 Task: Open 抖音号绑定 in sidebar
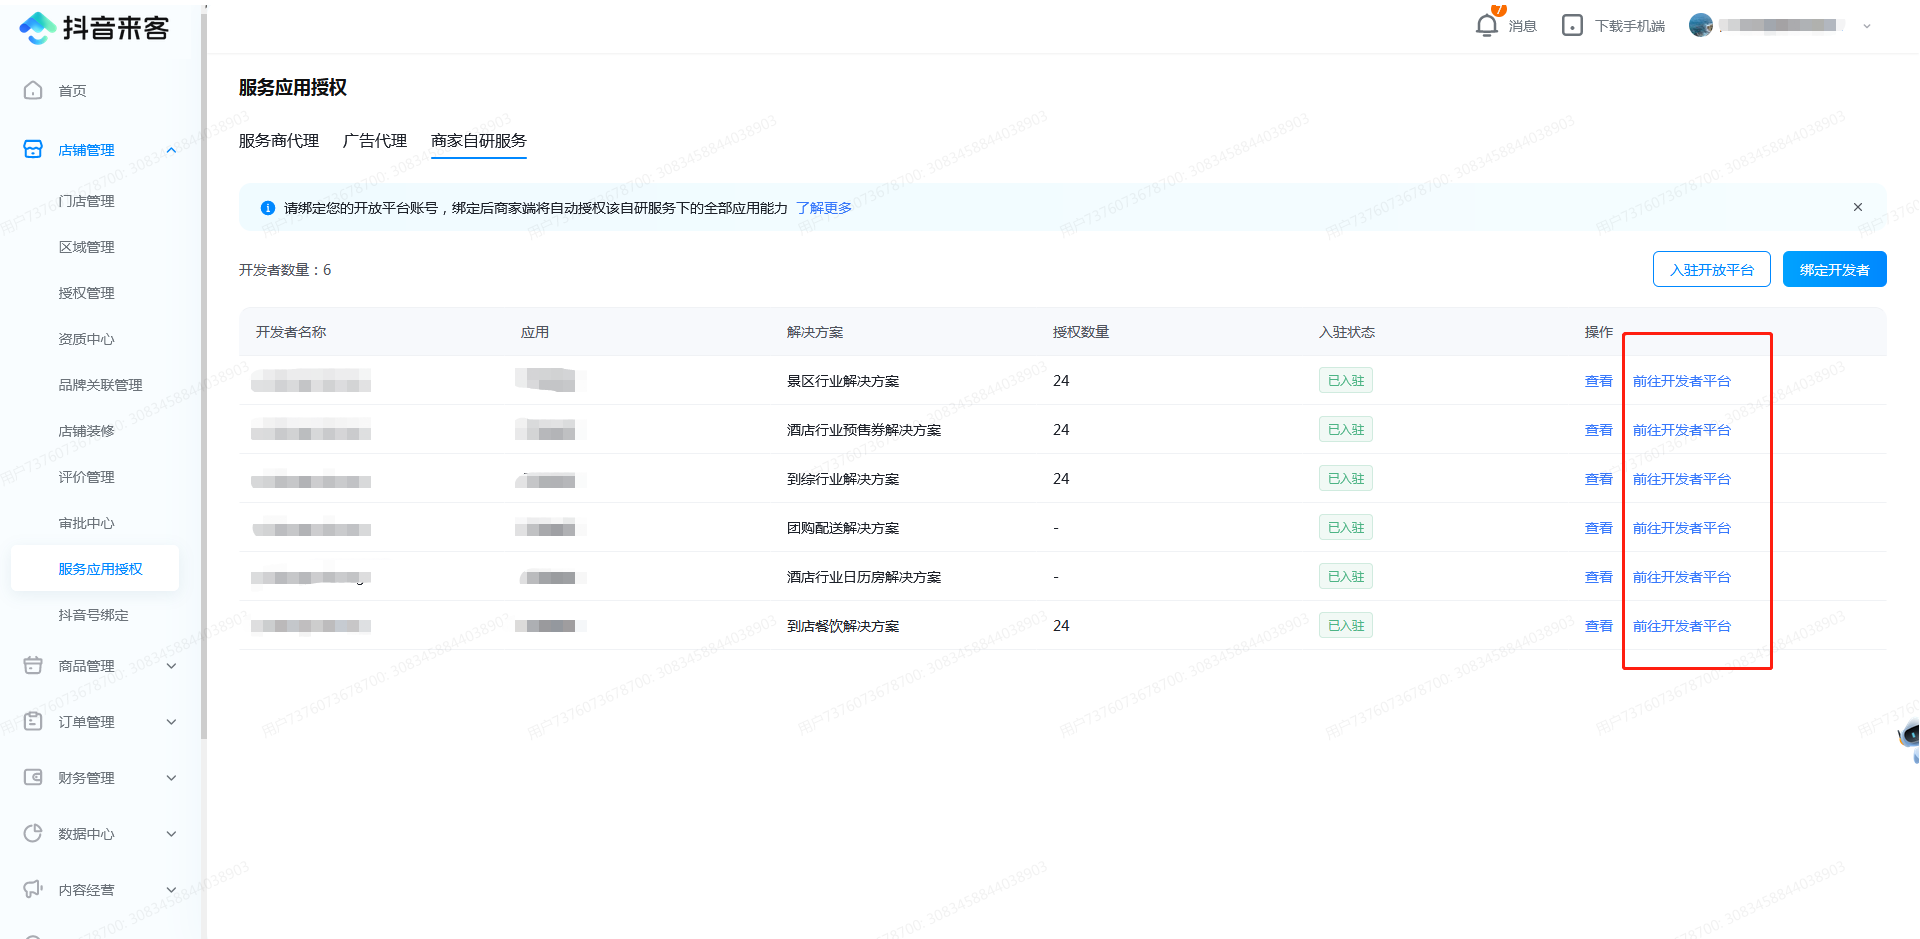pyautogui.click(x=93, y=615)
